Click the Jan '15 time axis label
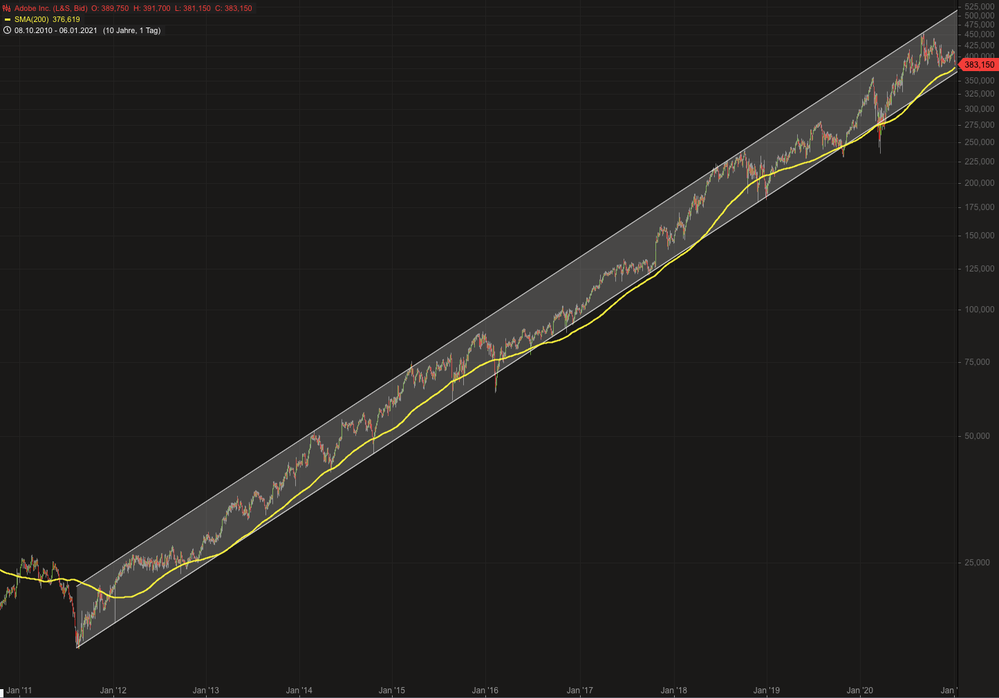 (x=392, y=690)
